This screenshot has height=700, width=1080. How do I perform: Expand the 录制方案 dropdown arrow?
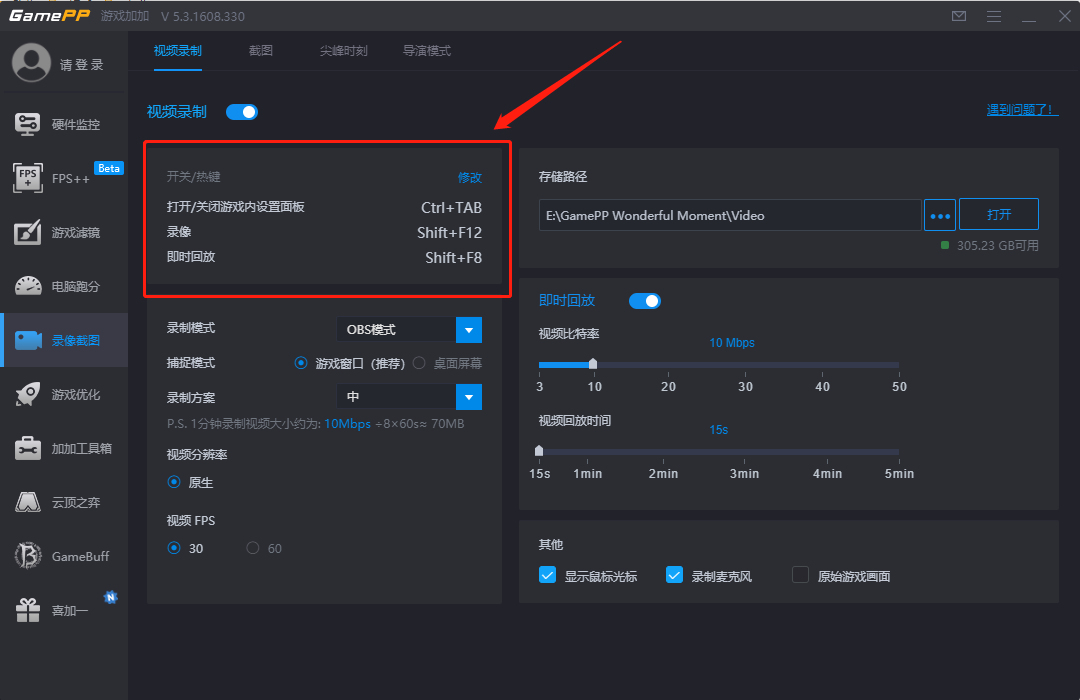click(x=469, y=397)
